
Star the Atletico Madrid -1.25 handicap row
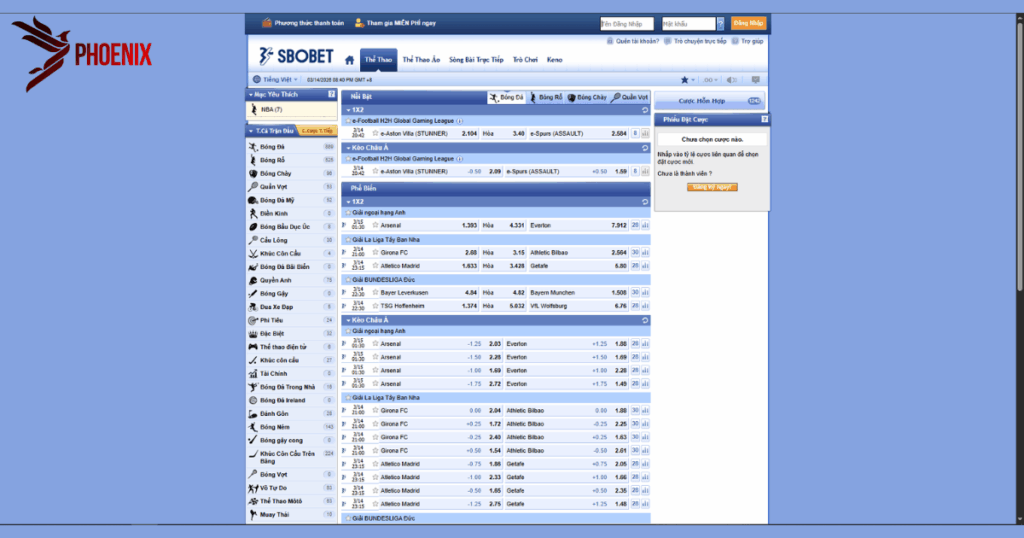[375, 504]
